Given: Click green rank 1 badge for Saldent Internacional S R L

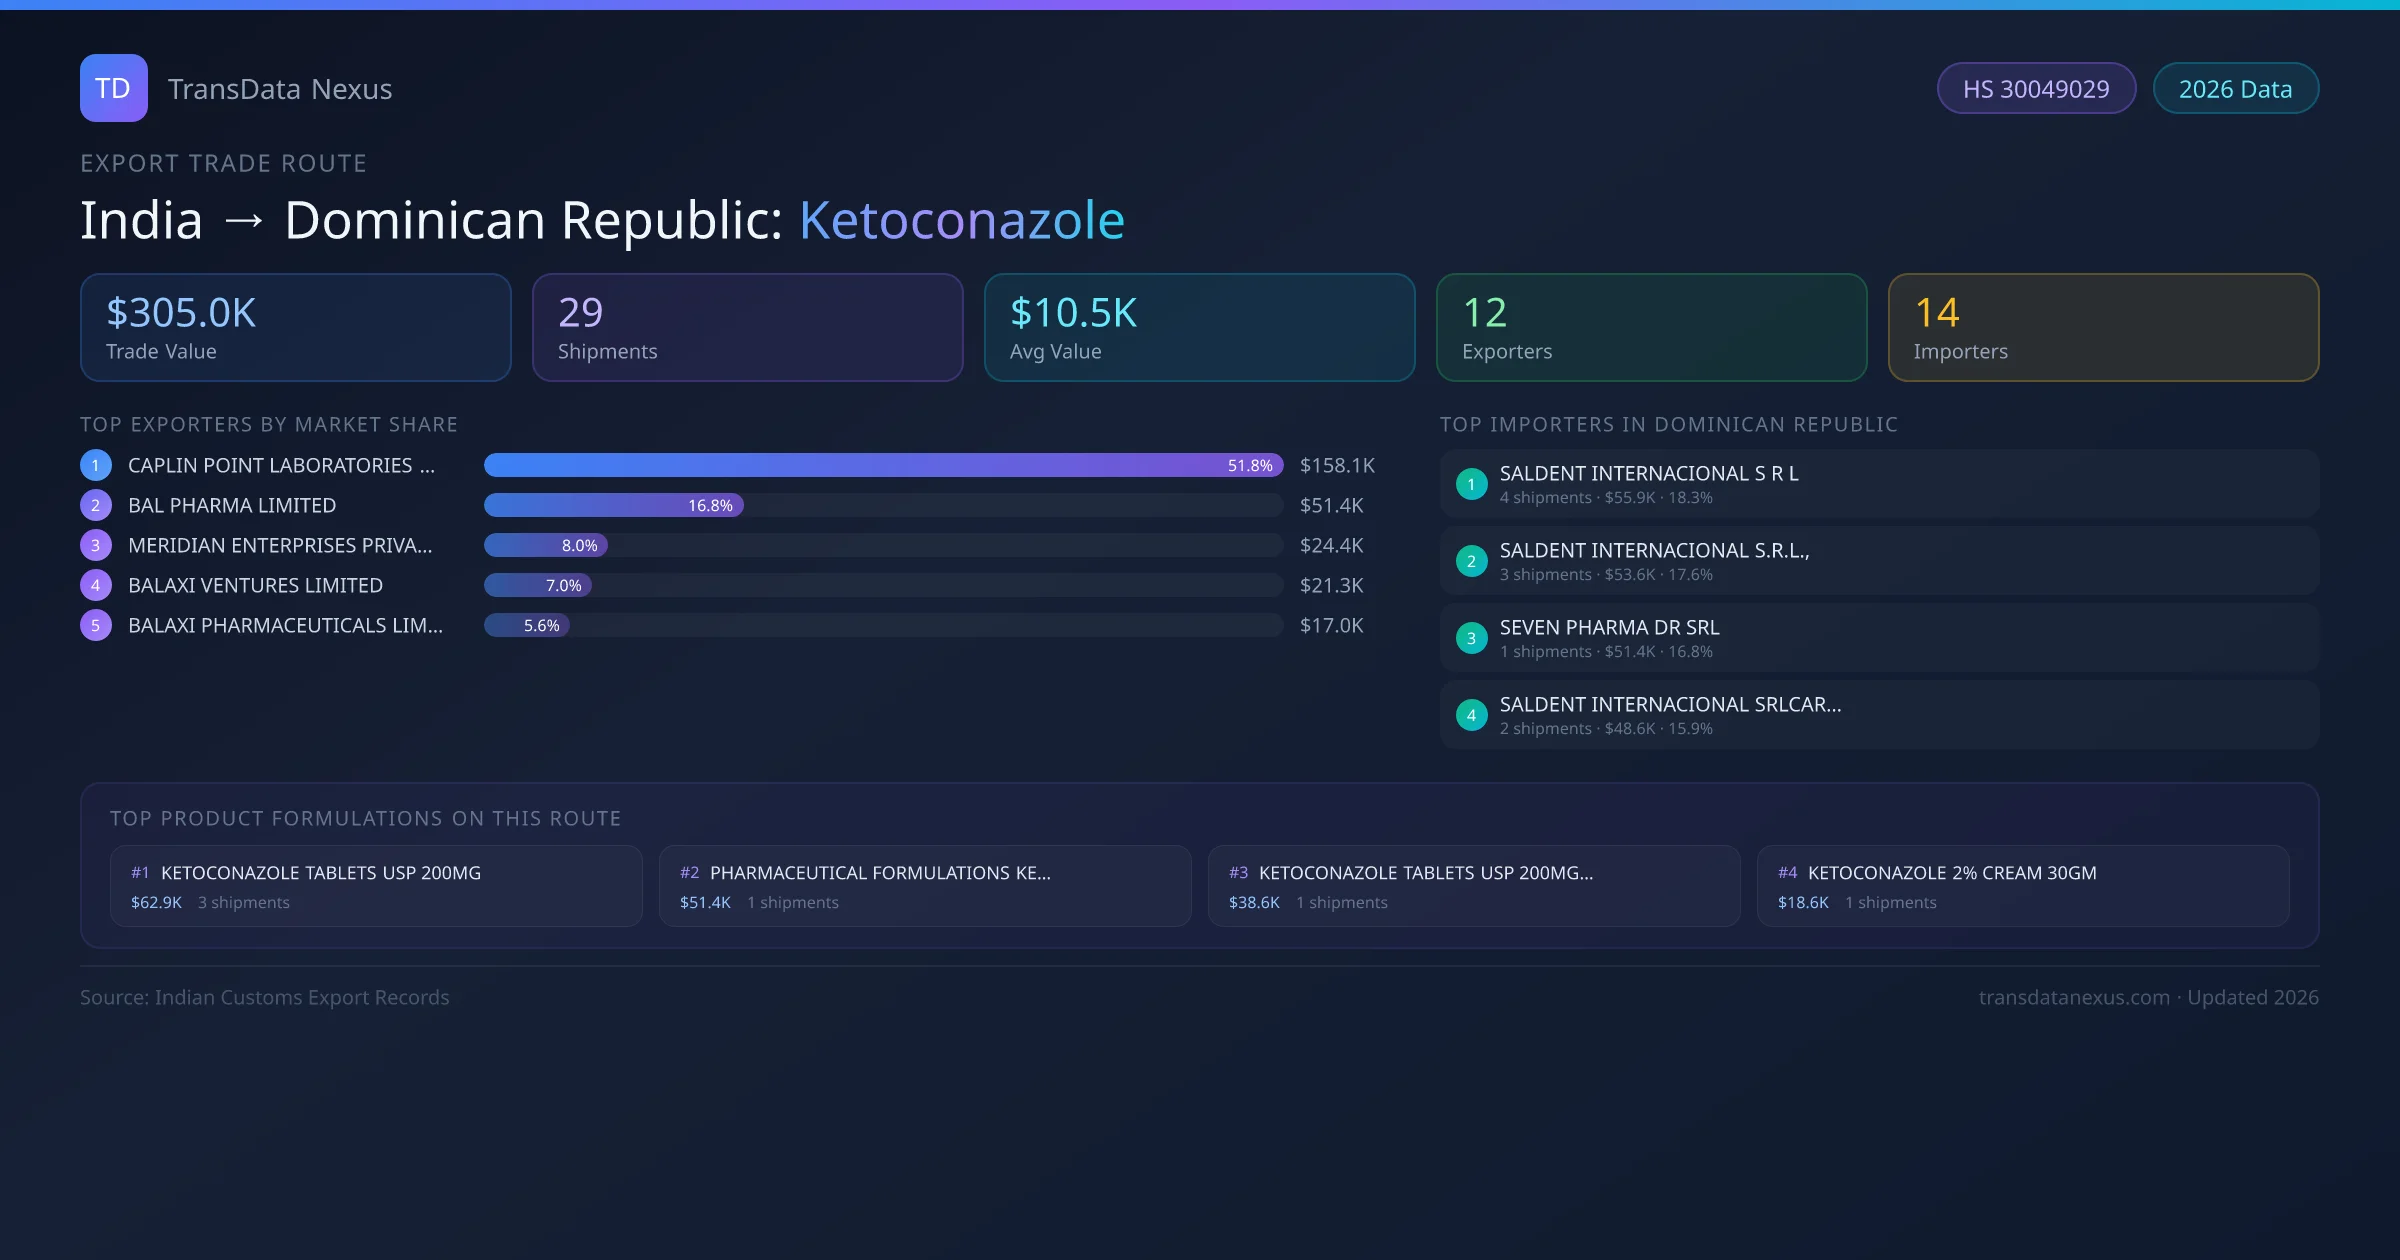Looking at the screenshot, I should tap(1471, 484).
